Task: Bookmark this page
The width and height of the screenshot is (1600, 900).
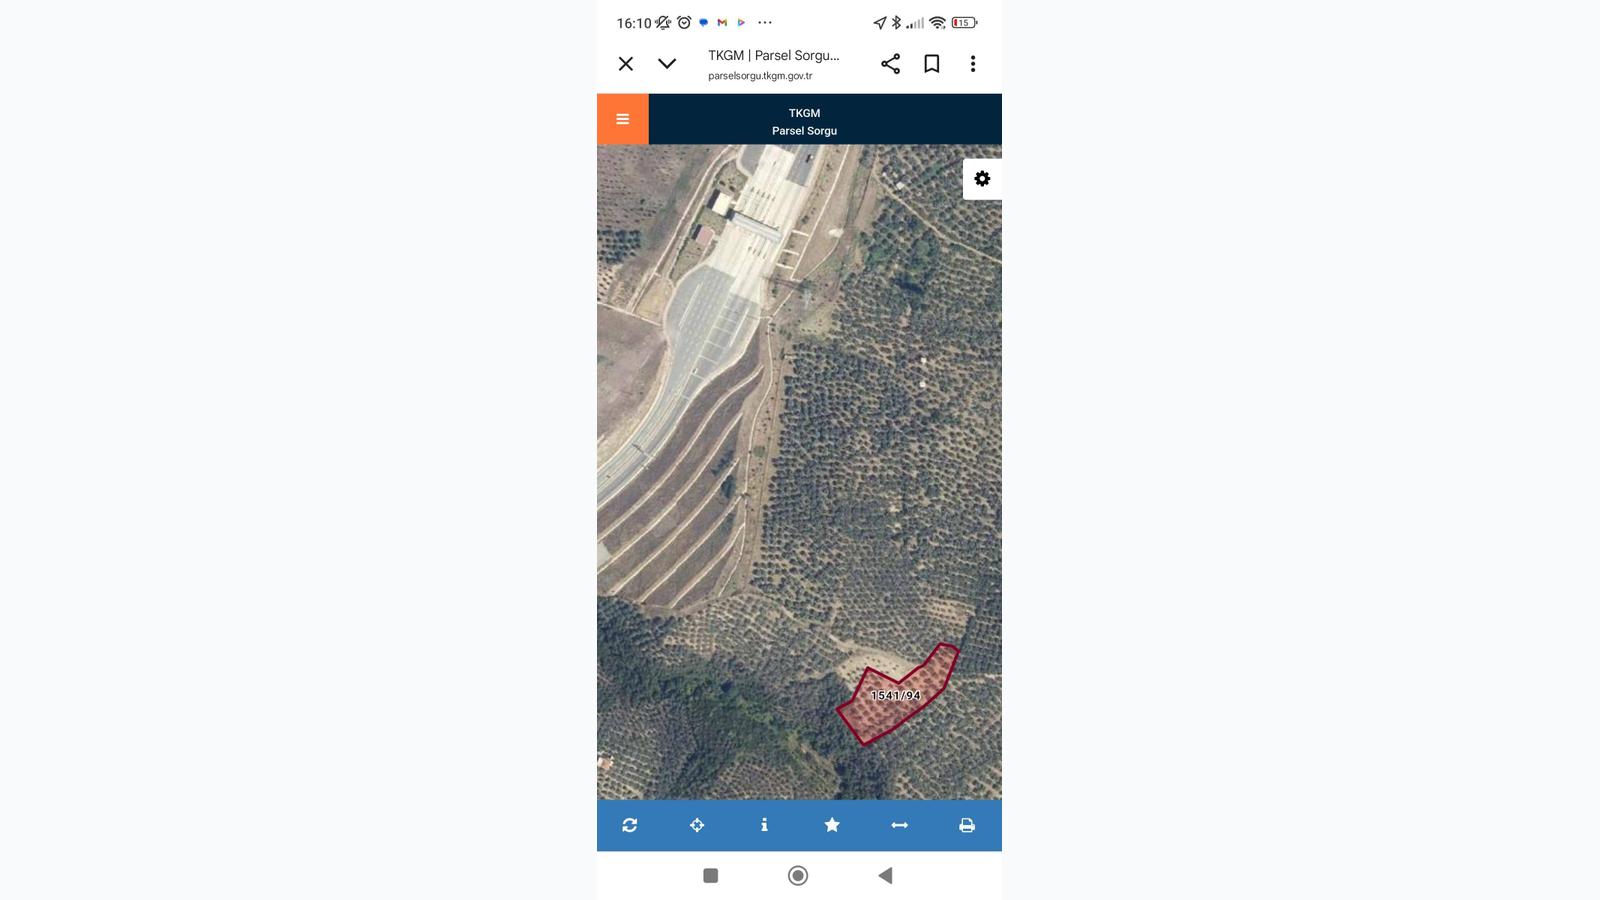Action: [x=931, y=64]
